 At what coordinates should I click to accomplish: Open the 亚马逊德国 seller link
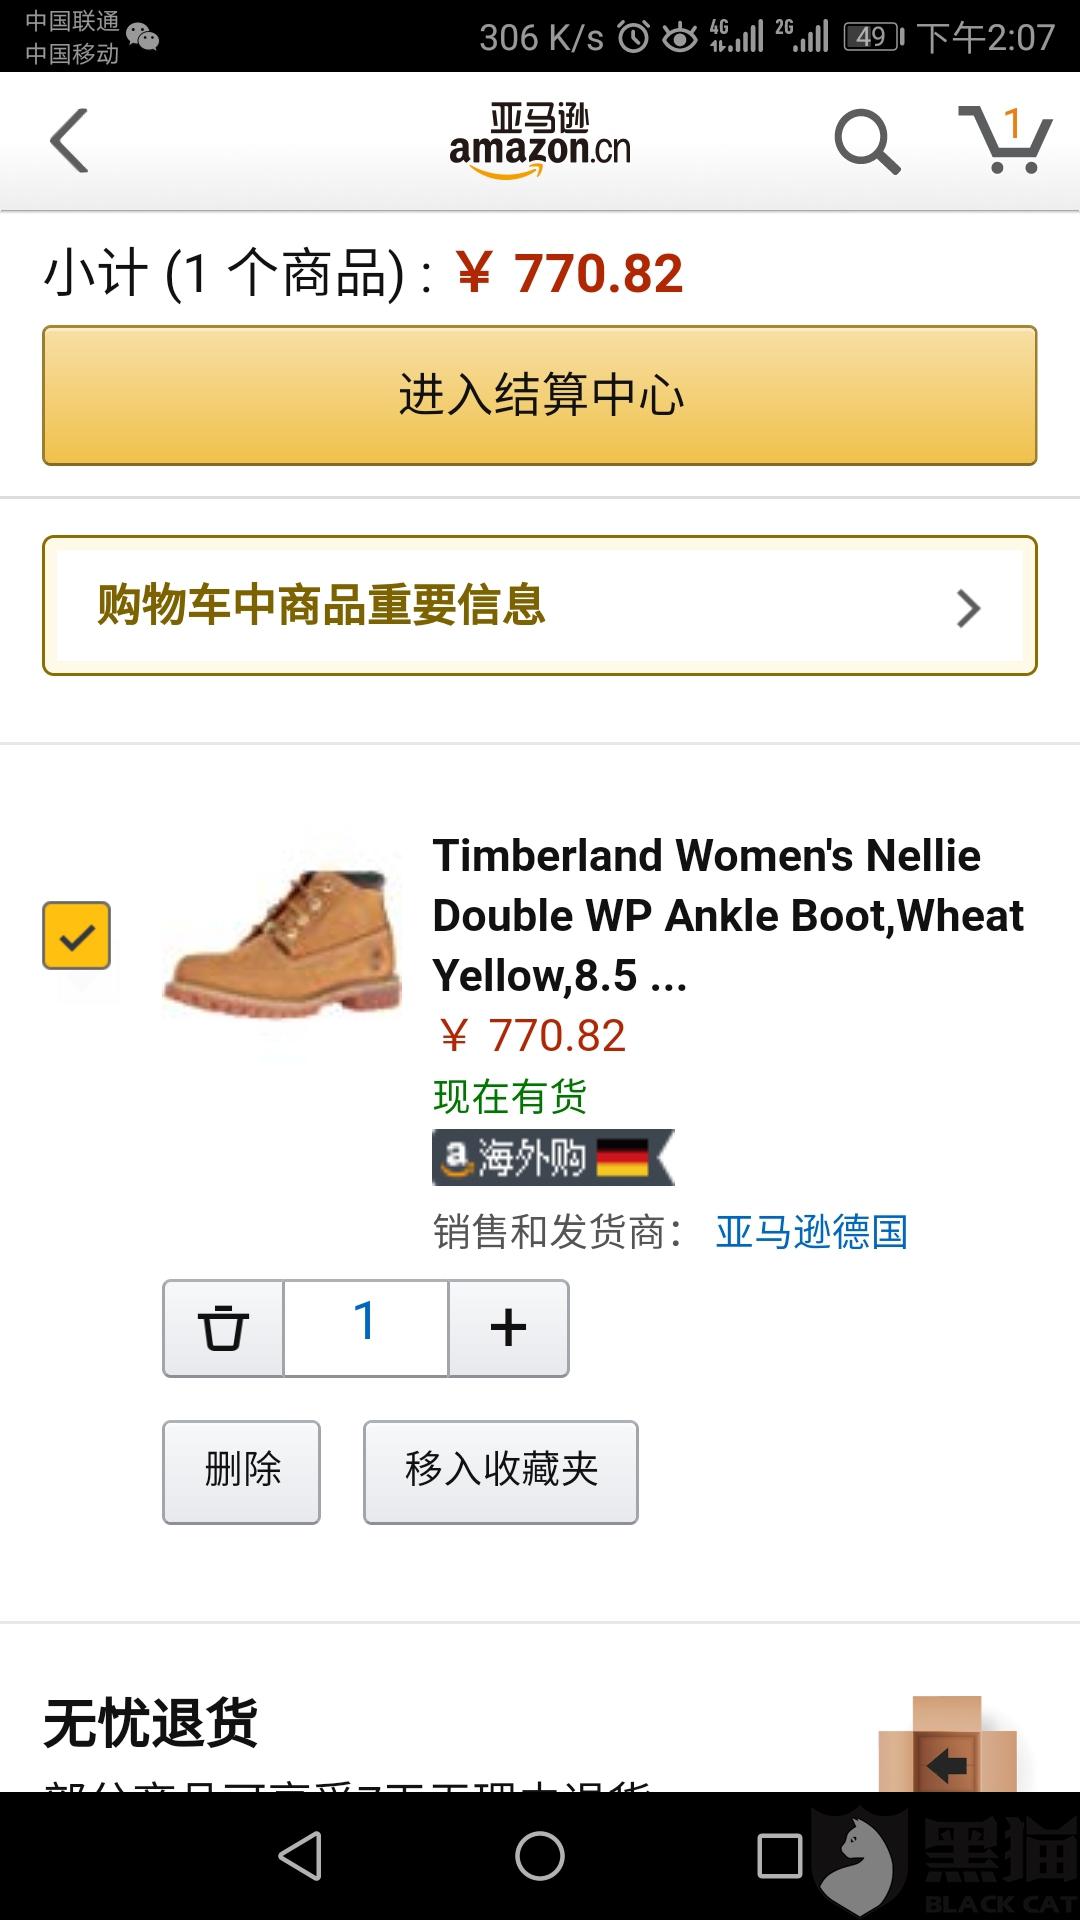(x=811, y=1232)
